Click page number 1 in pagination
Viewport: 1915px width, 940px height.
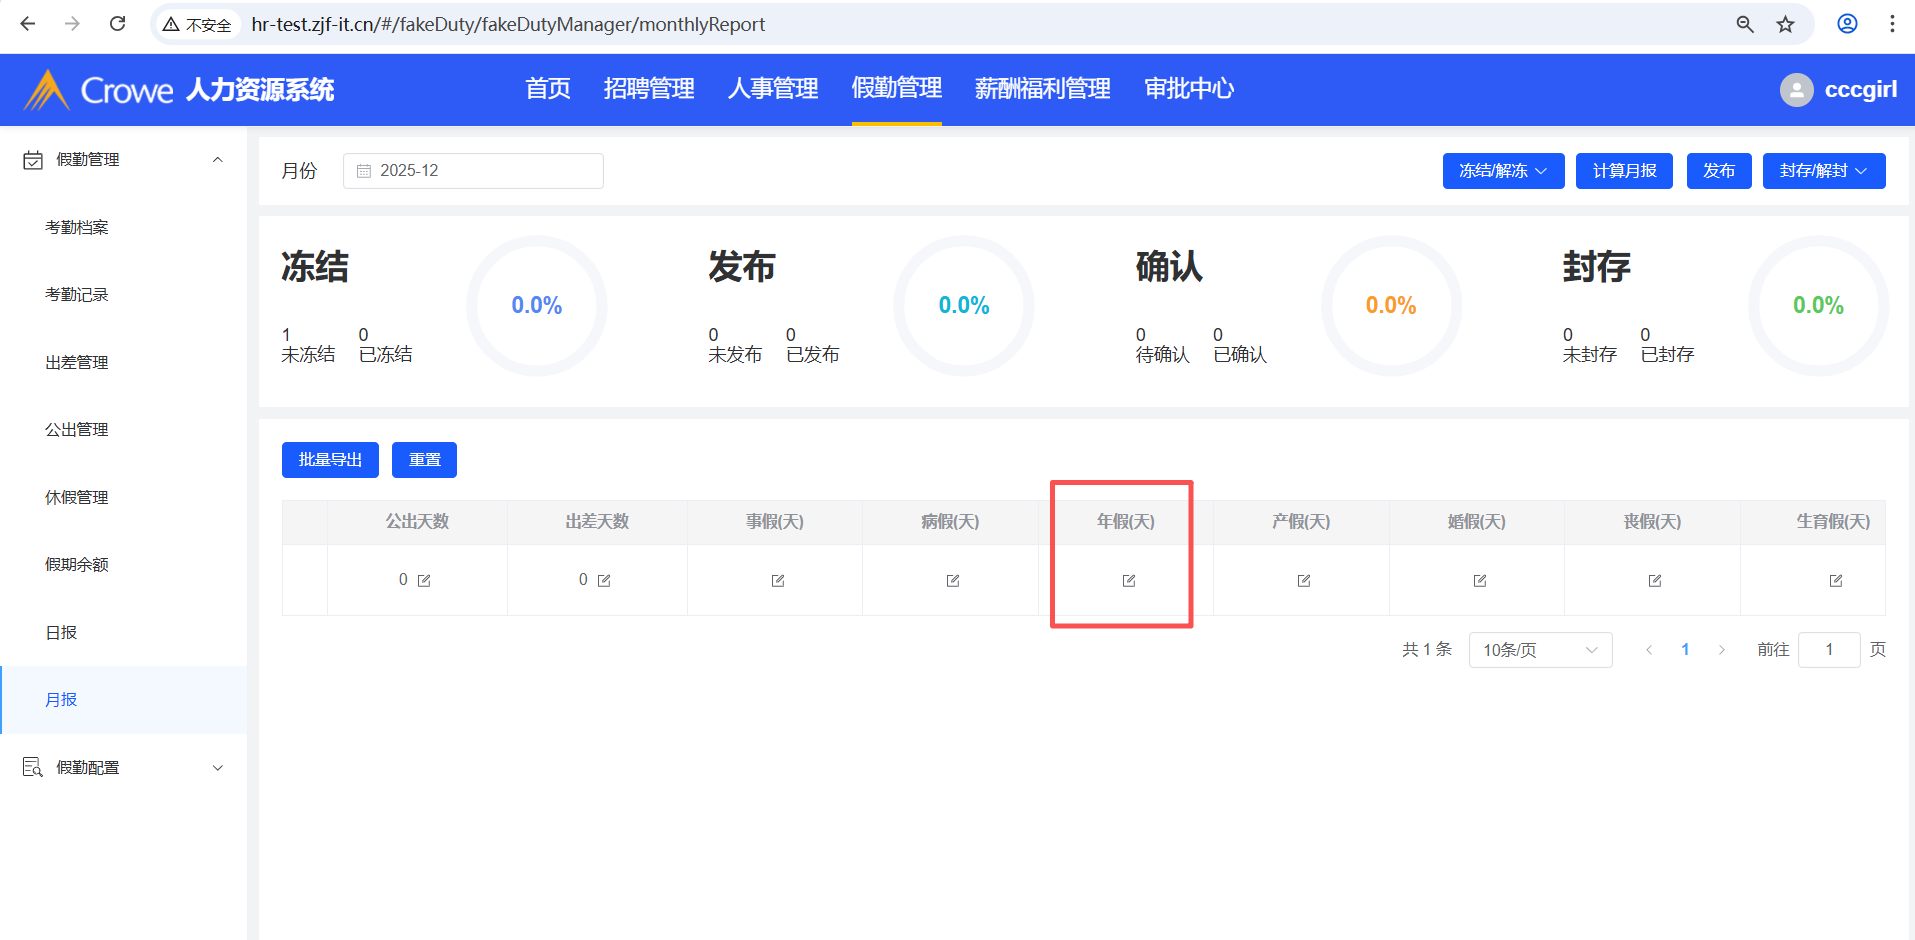(1685, 650)
